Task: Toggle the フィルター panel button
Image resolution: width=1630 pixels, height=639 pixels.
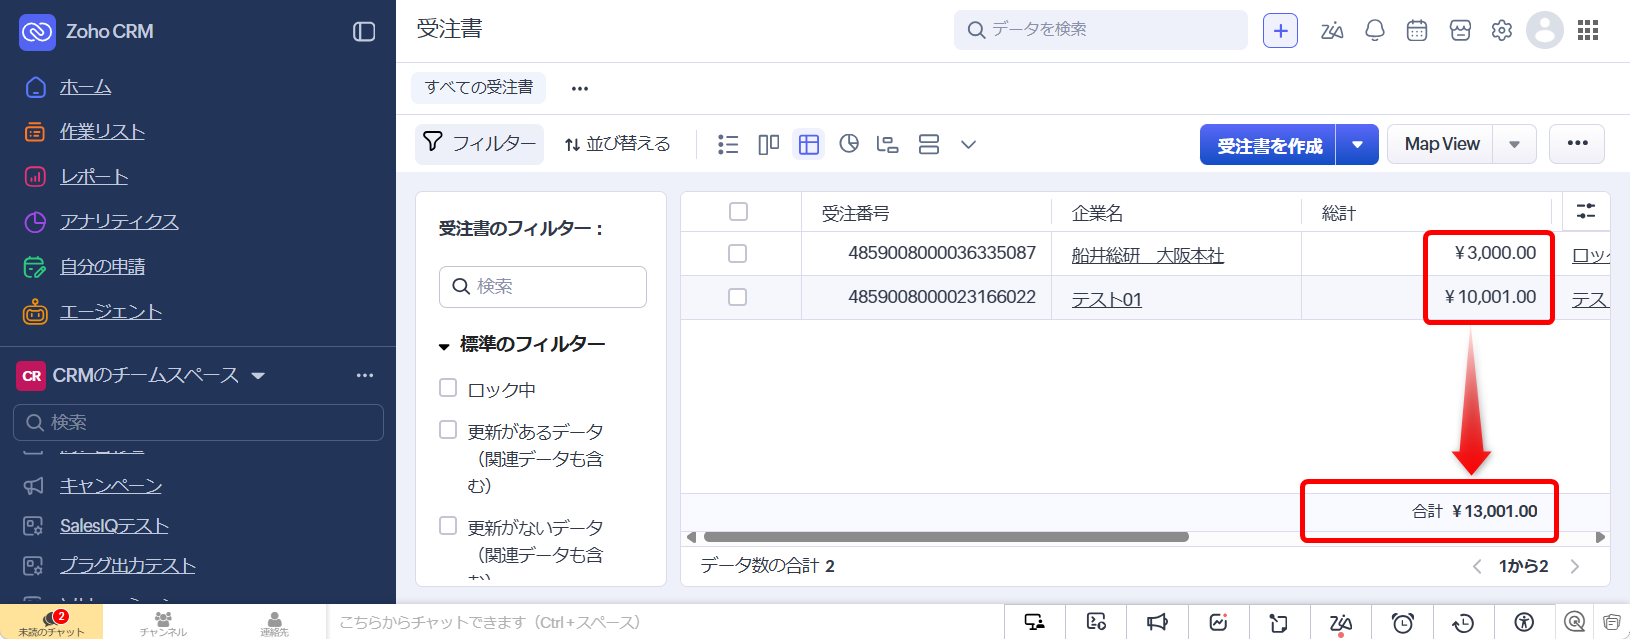Action: click(x=479, y=144)
